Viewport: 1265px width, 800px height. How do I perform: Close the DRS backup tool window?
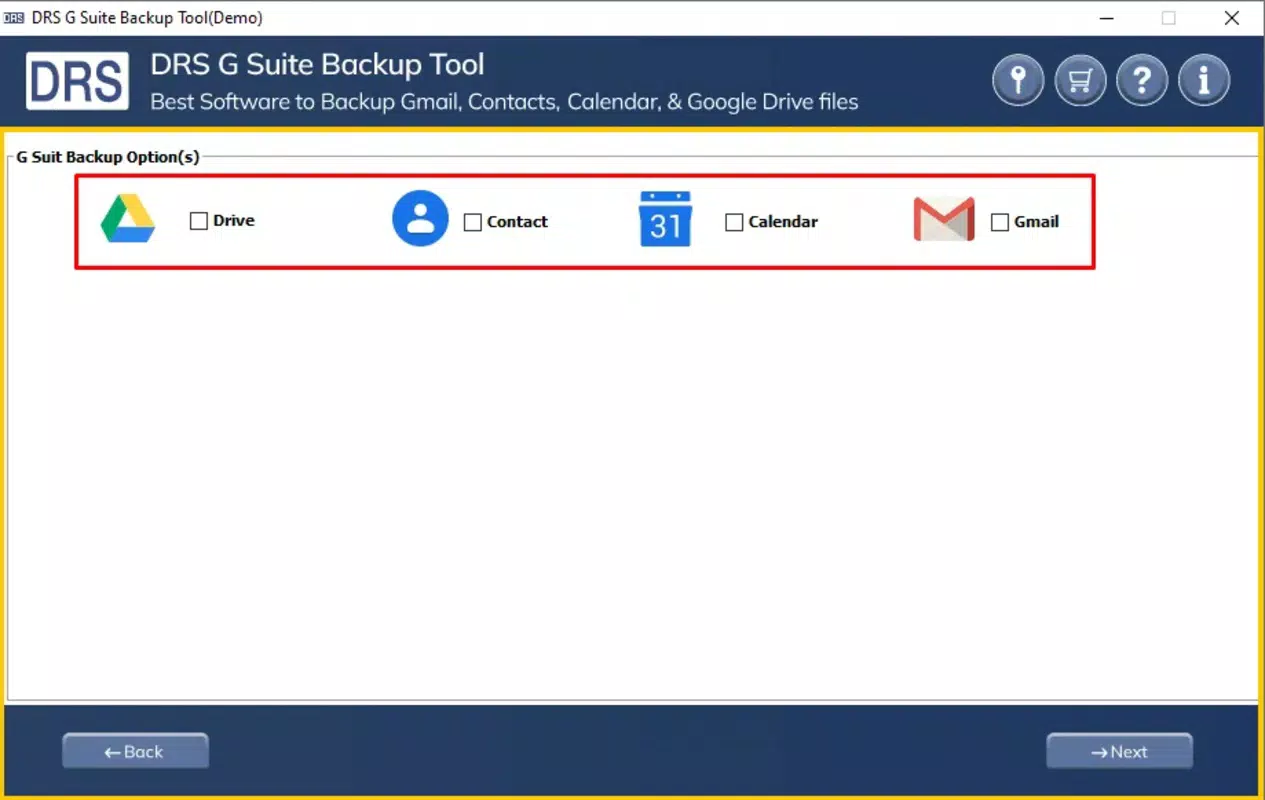(x=1232, y=18)
